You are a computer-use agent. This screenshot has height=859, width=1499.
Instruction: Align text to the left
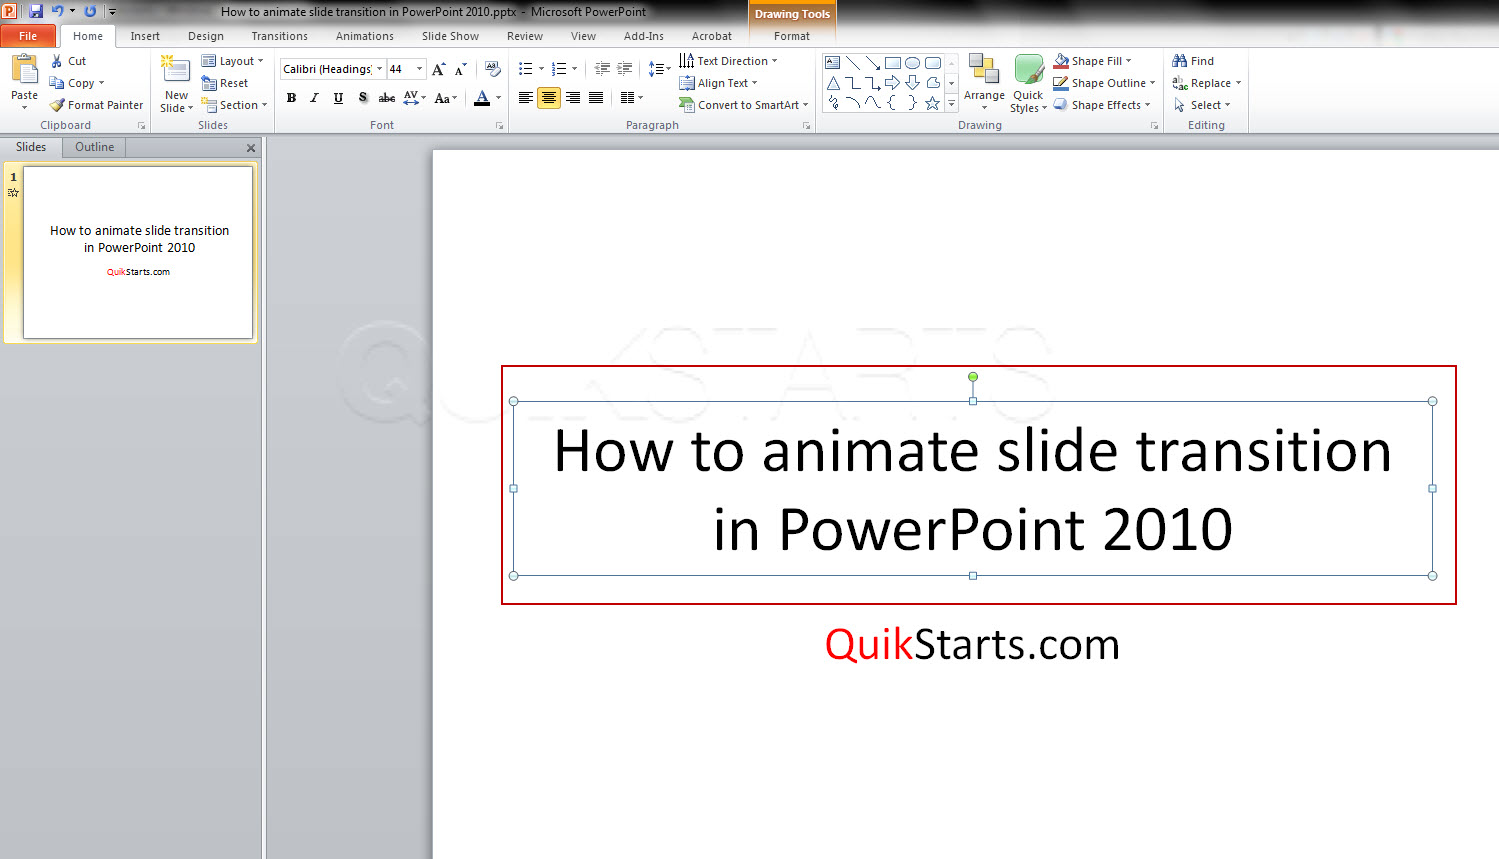pos(526,97)
